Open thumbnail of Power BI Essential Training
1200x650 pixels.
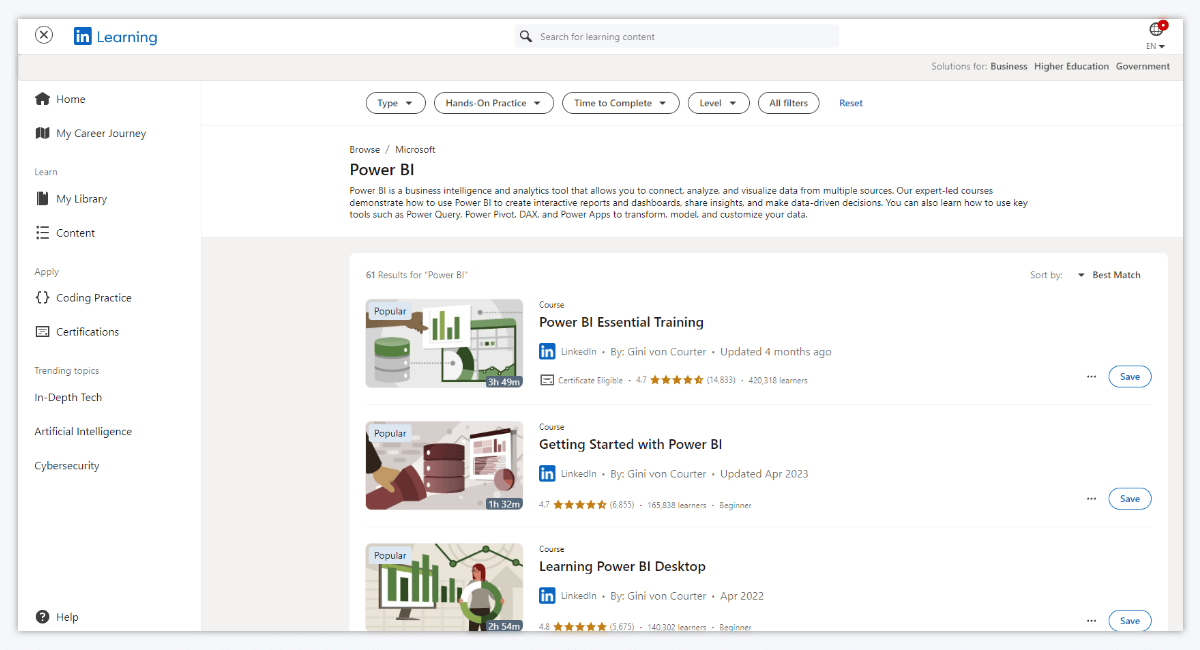pyautogui.click(x=444, y=343)
